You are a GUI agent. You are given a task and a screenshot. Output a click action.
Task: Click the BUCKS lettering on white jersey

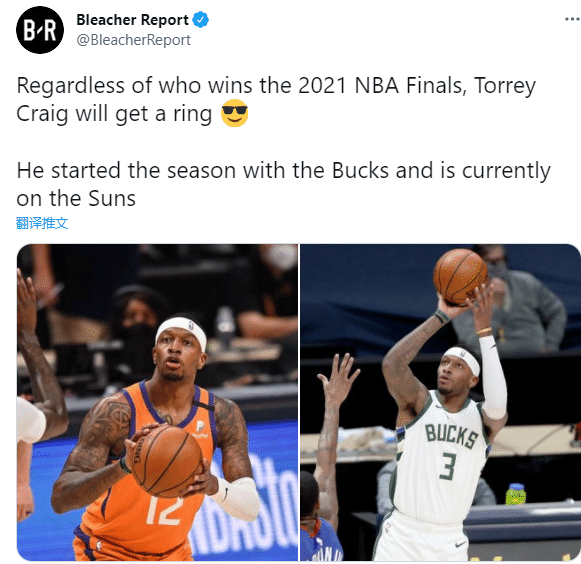(451, 436)
